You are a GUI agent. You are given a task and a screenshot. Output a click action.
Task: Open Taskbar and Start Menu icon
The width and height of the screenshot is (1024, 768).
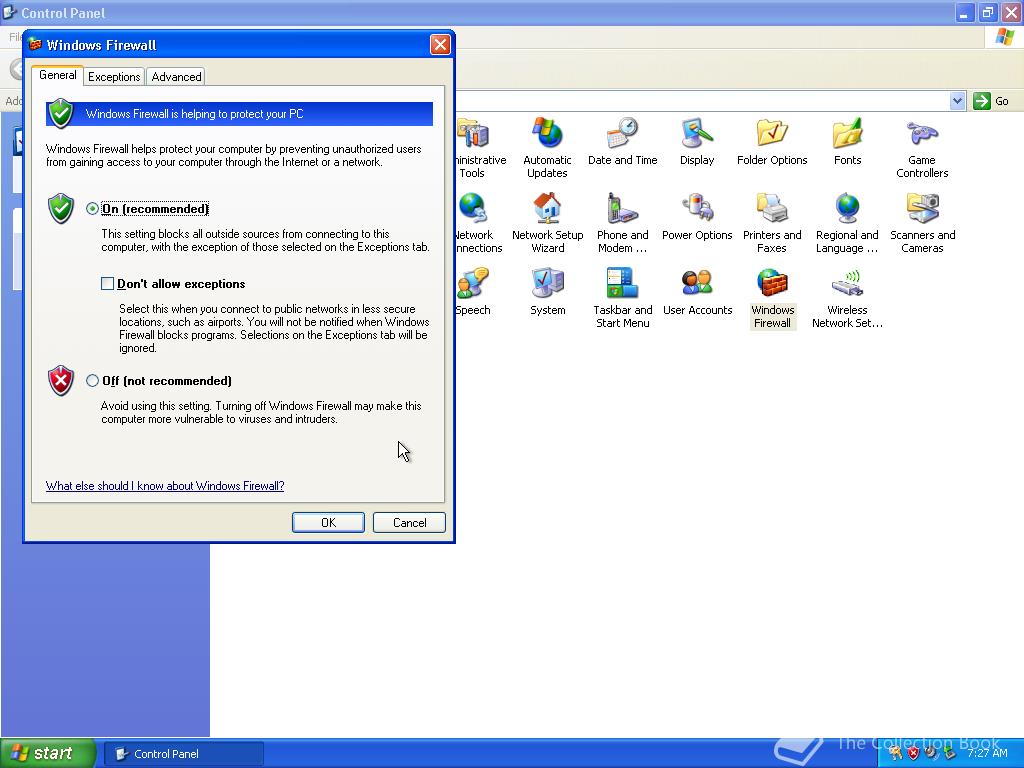click(x=622, y=298)
